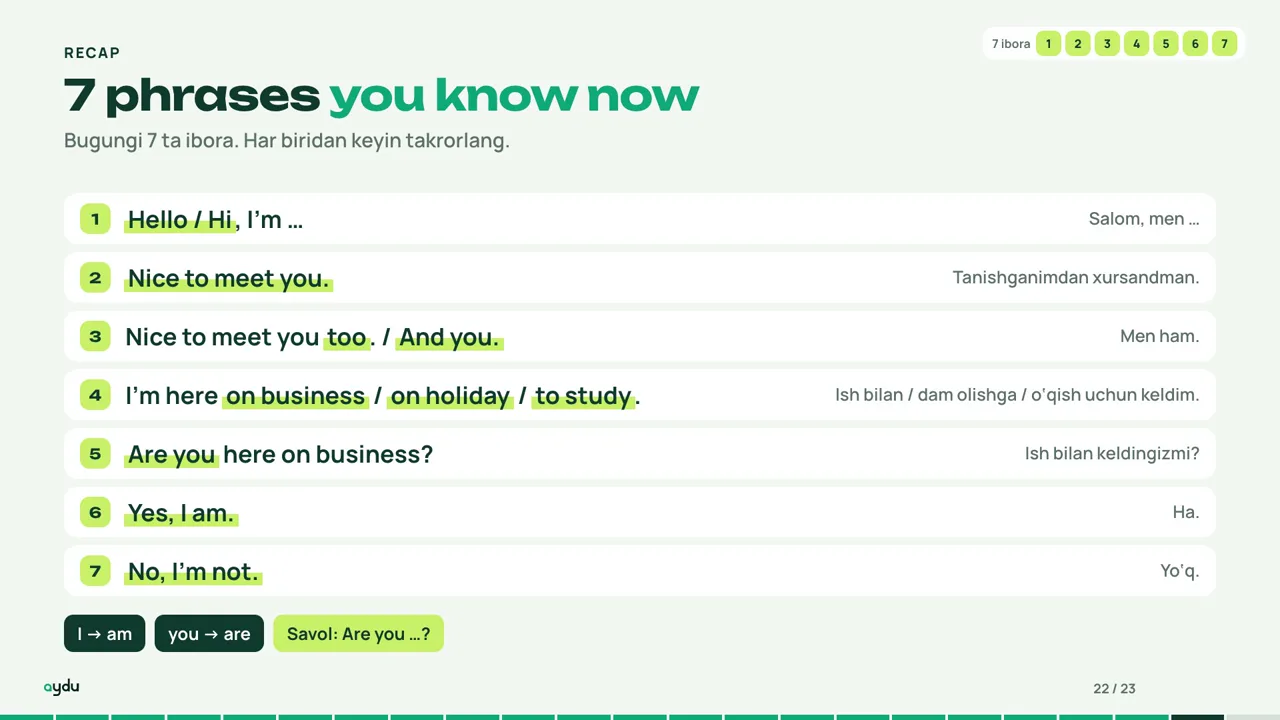1280x720 pixels.
Task: Click number badge beside 'Hello / Hi, I'm …'
Action: pos(95,219)
